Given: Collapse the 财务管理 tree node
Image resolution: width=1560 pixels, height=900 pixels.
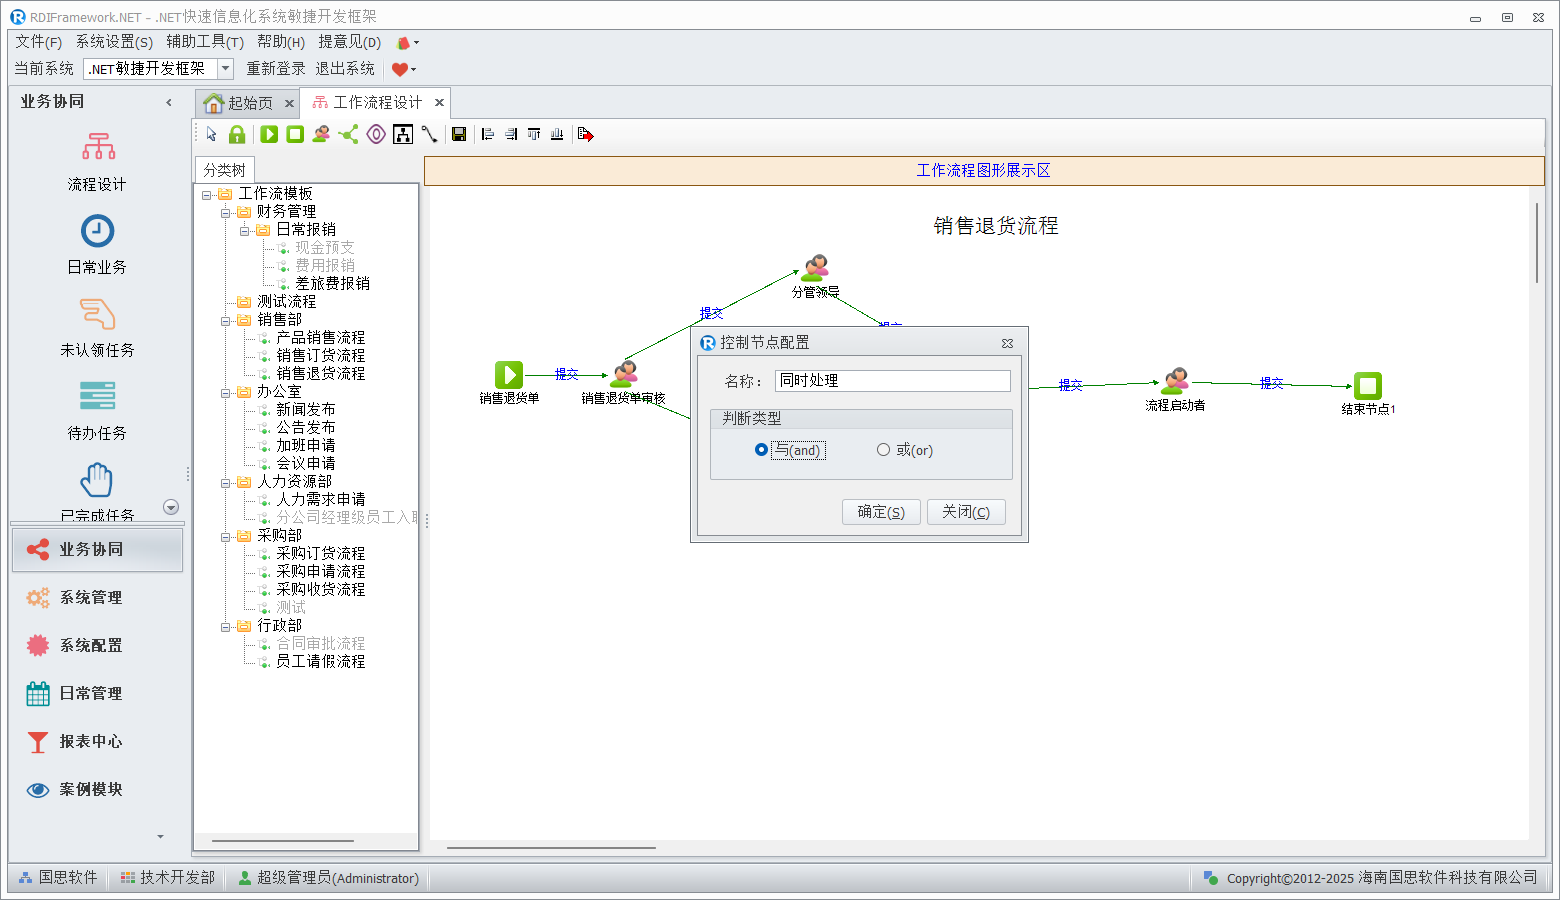Looking at the screenshot, I should click(226, 212).
